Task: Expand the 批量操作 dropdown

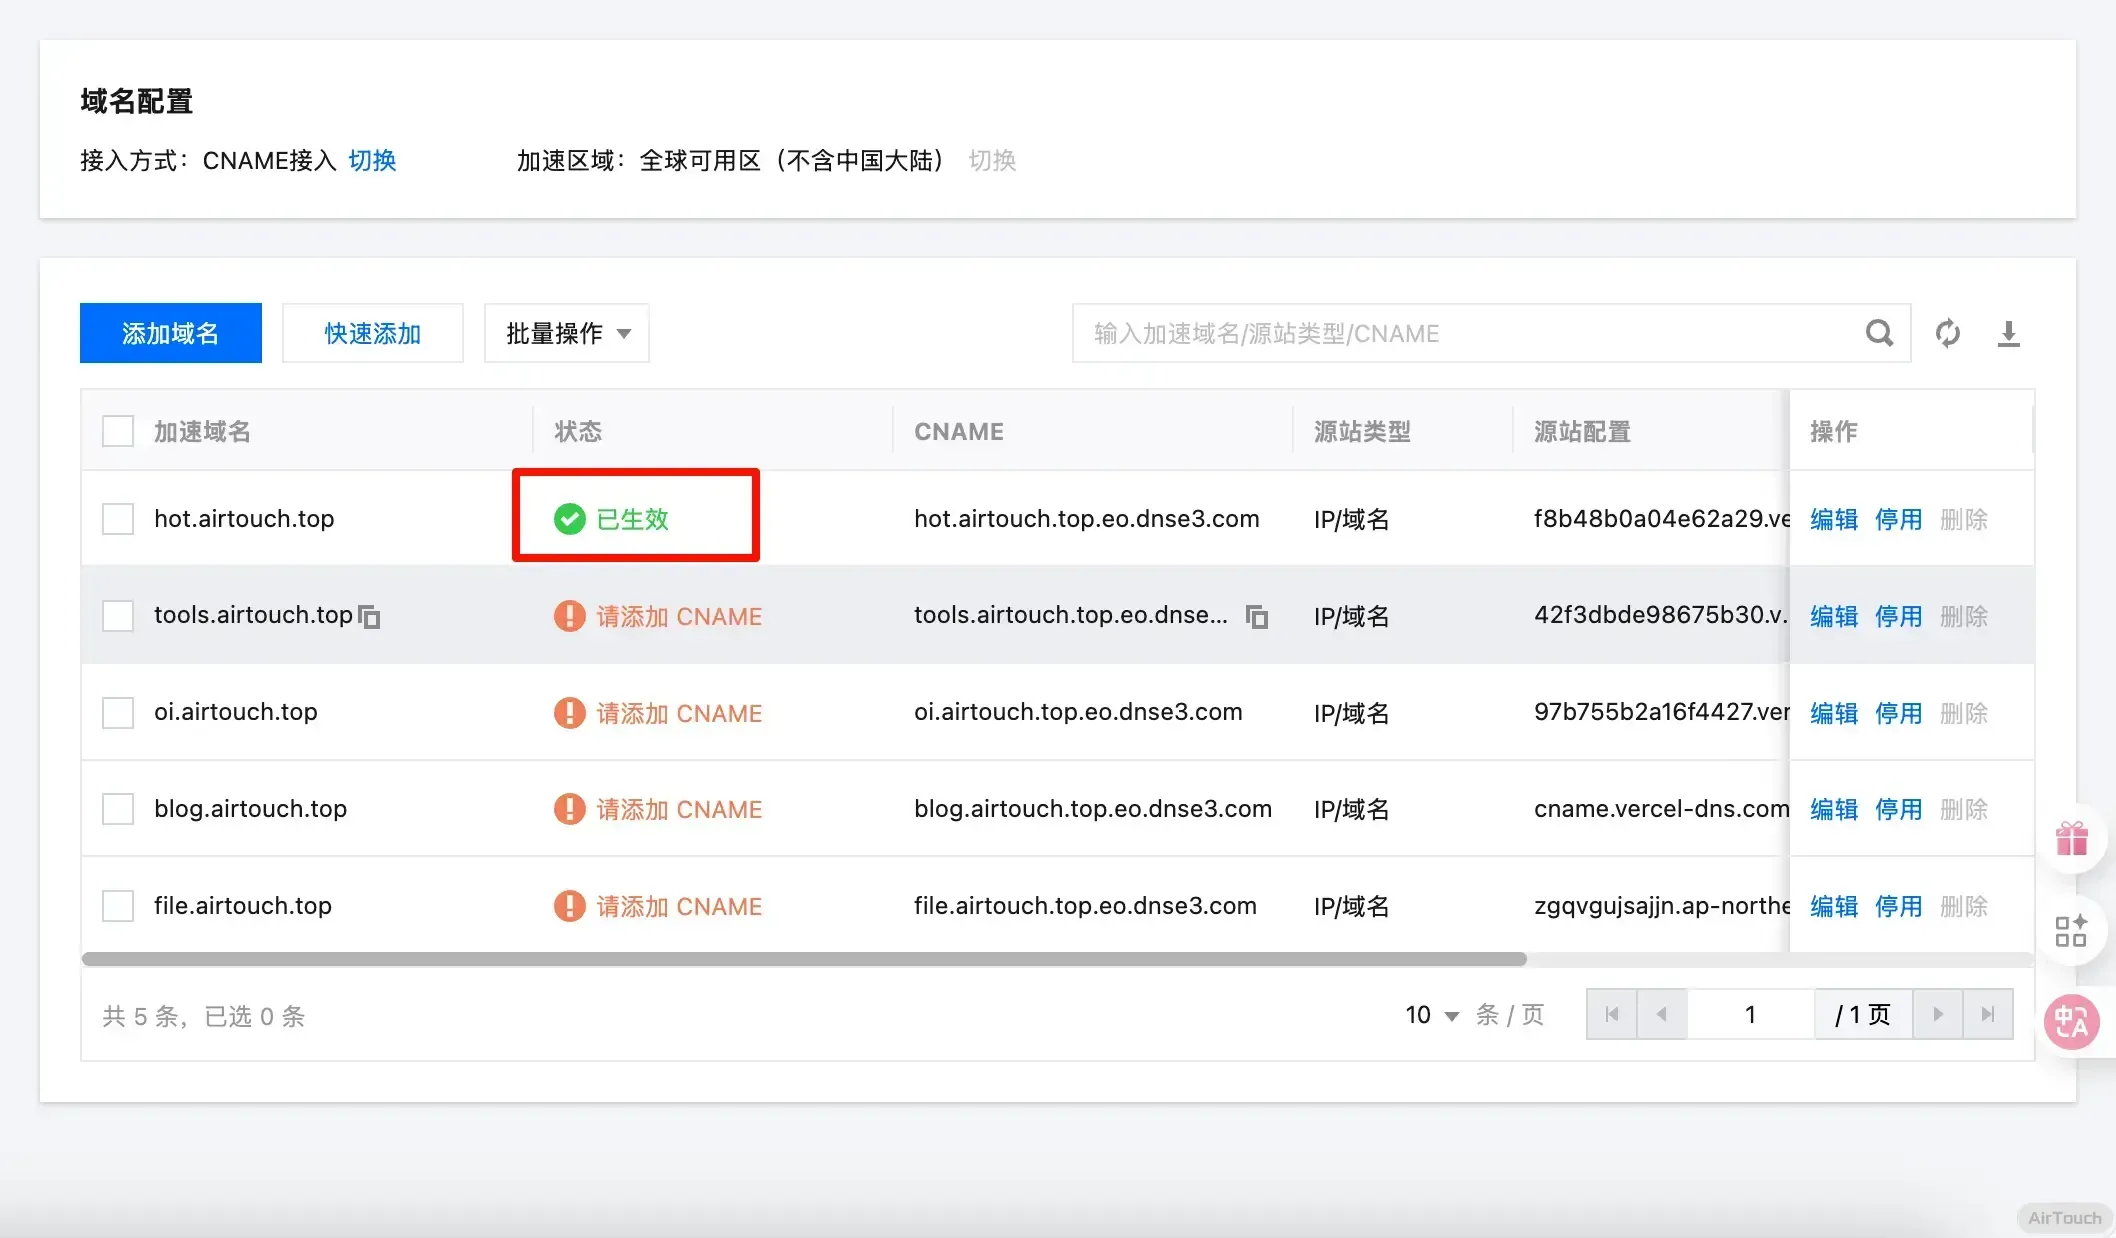Action: [x=567, y=333]
